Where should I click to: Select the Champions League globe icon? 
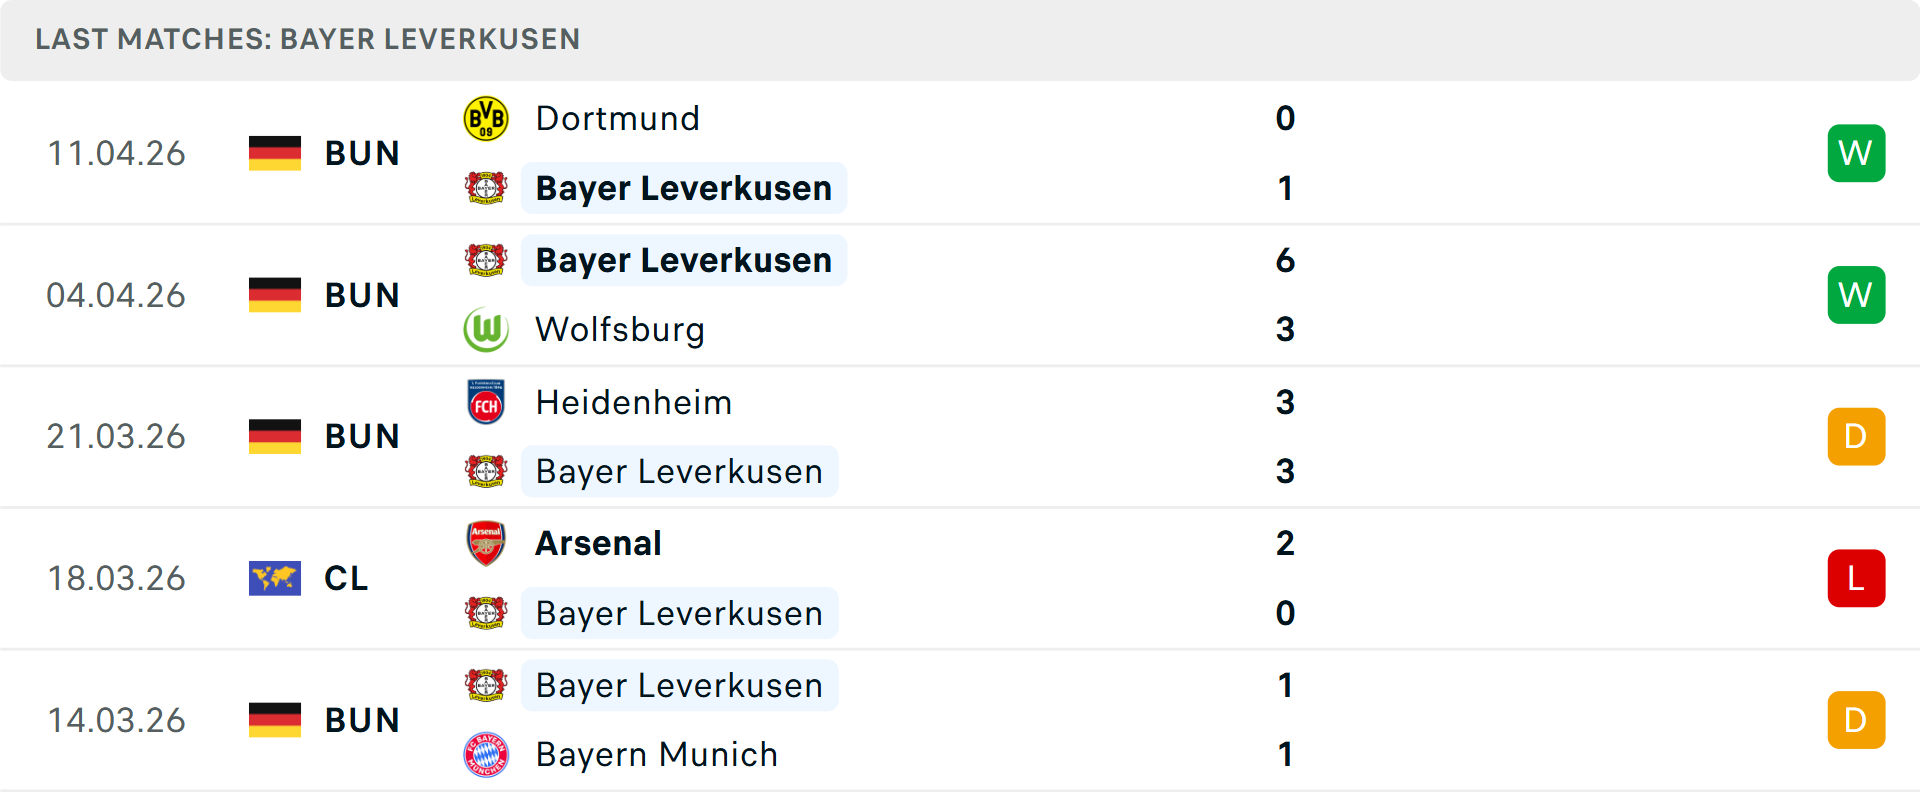click(274, 578)
